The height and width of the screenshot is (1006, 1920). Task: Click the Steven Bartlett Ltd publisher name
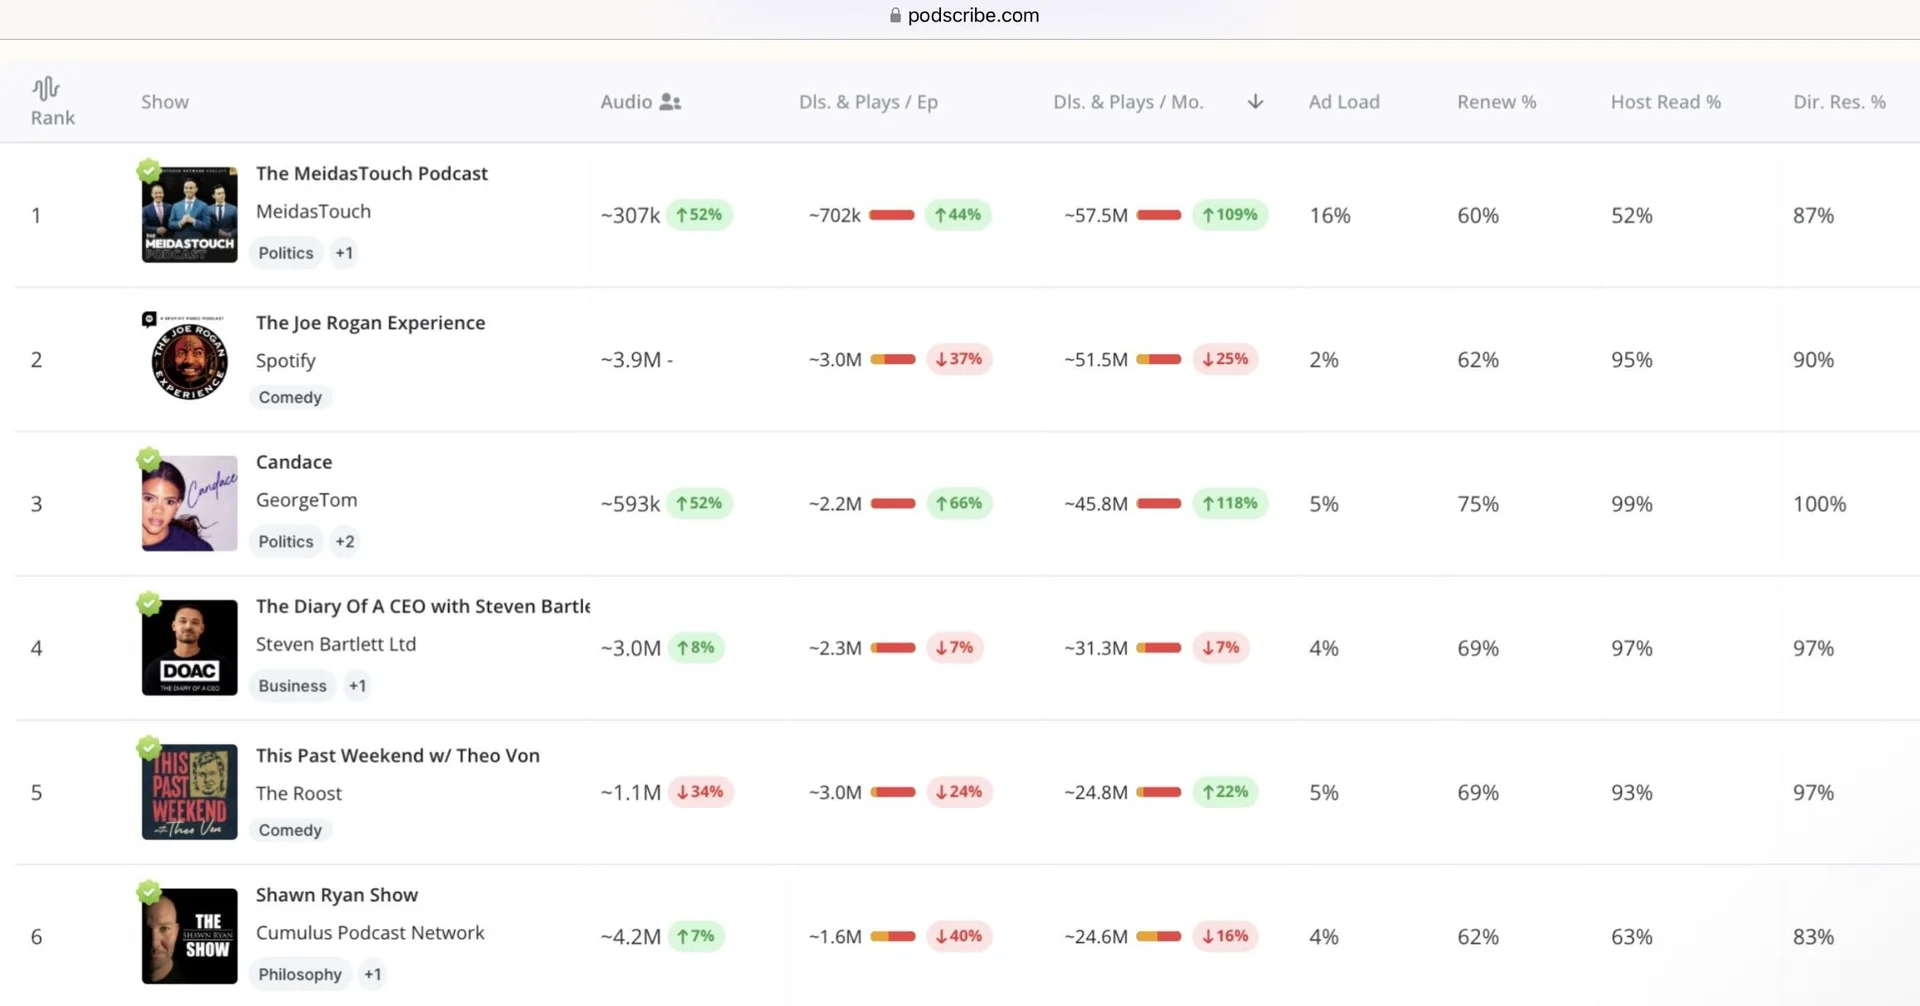pyautogui.click(x=336, y=645)
